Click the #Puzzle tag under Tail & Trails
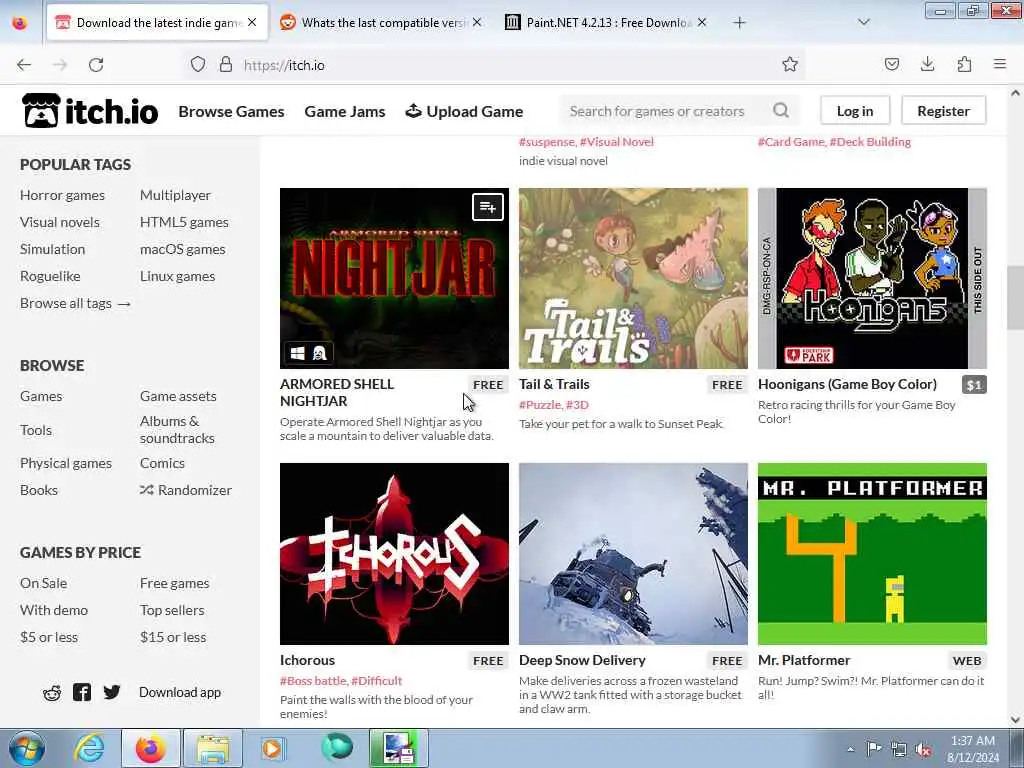1024x768 pixels. 539,405
